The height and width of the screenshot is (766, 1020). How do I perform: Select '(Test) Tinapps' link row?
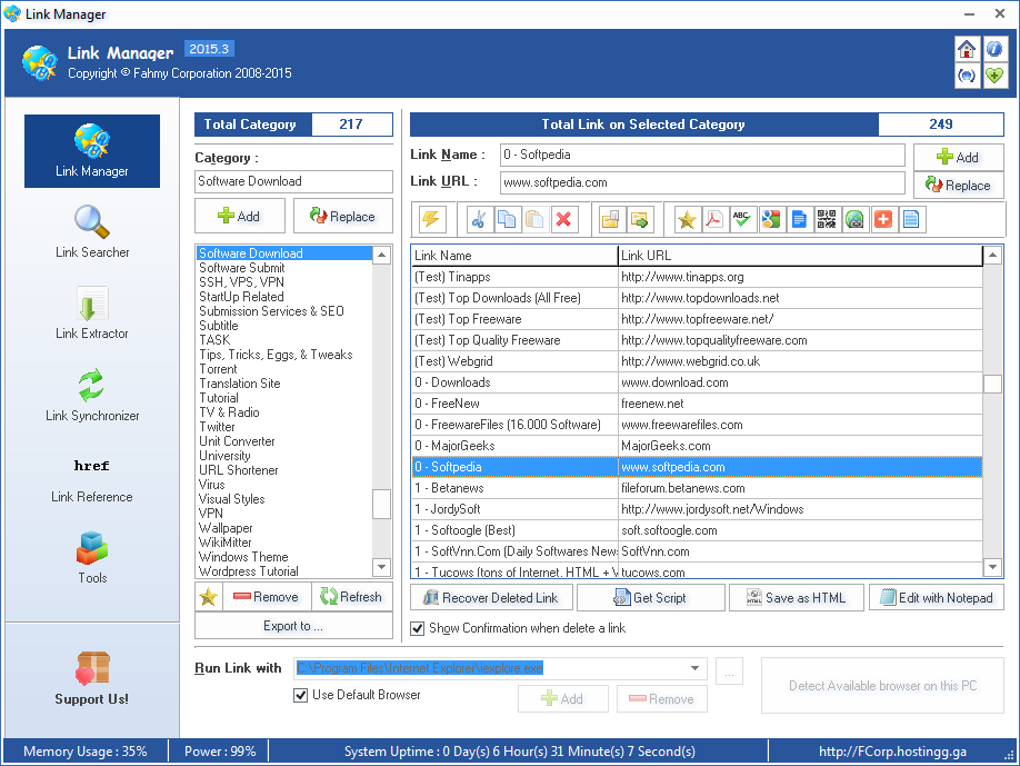pos(697,277)
